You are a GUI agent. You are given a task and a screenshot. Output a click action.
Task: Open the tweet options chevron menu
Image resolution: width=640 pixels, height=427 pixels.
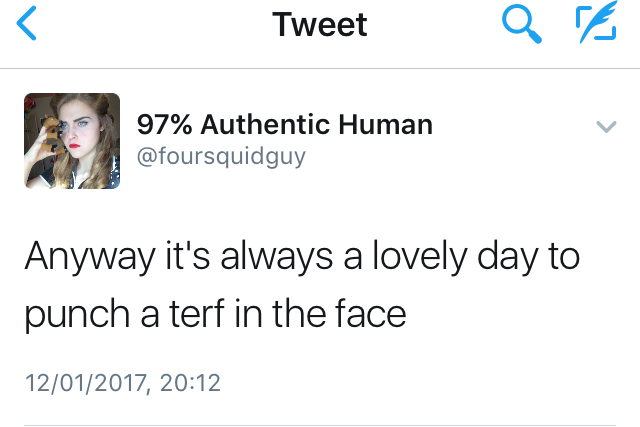tap(606, 127)
